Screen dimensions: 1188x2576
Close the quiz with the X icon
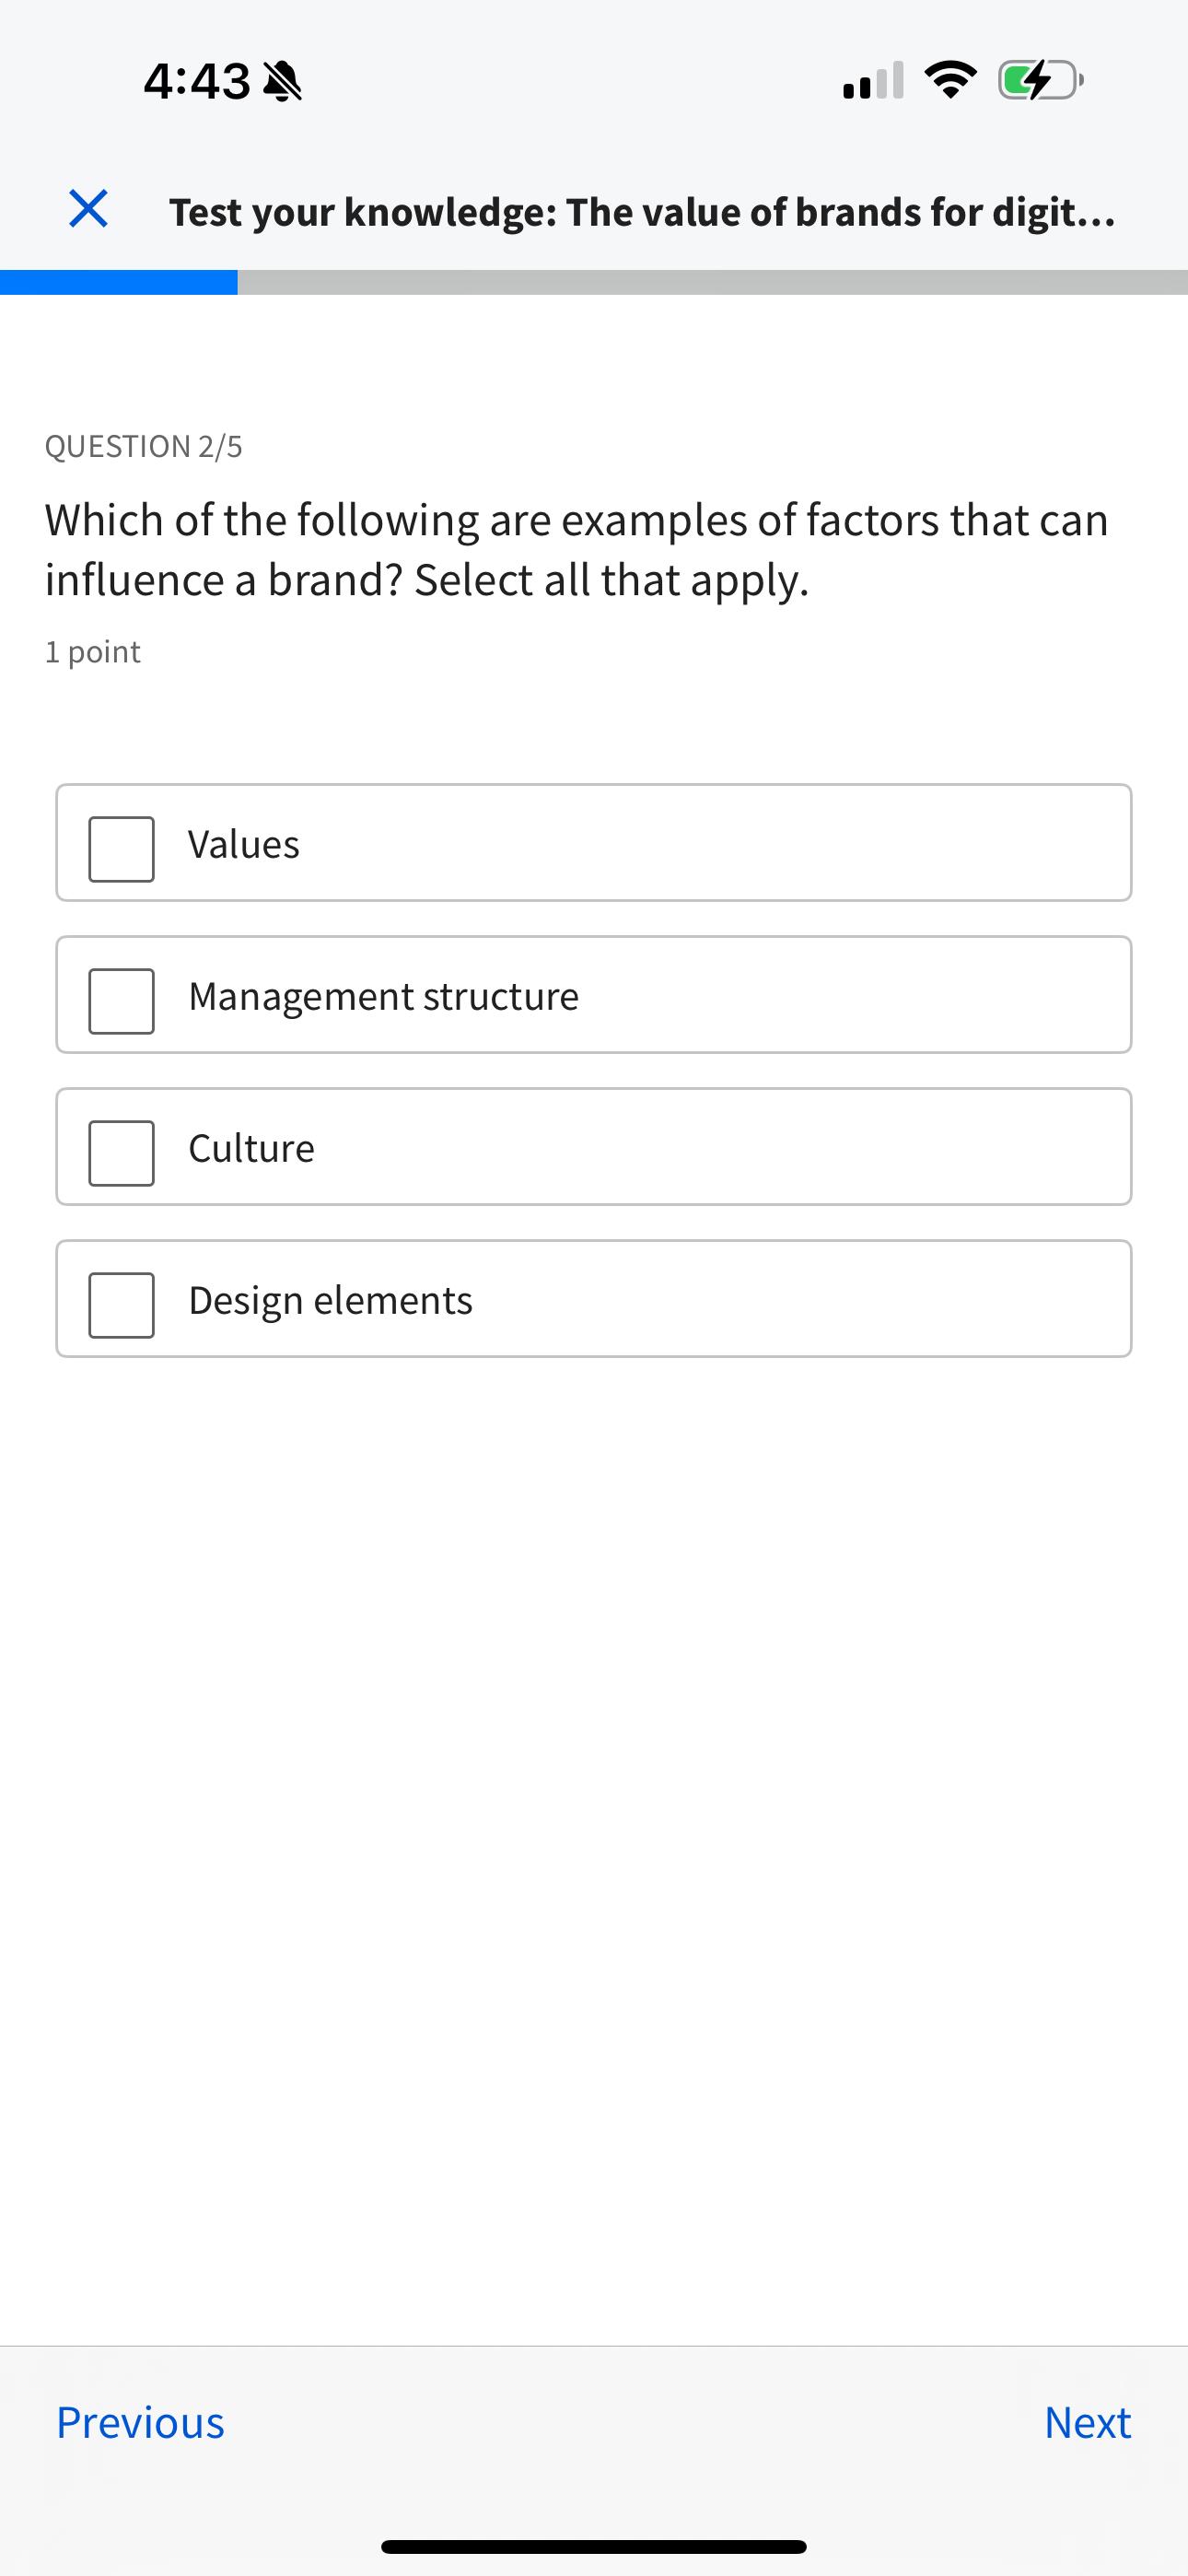[88, 210]
